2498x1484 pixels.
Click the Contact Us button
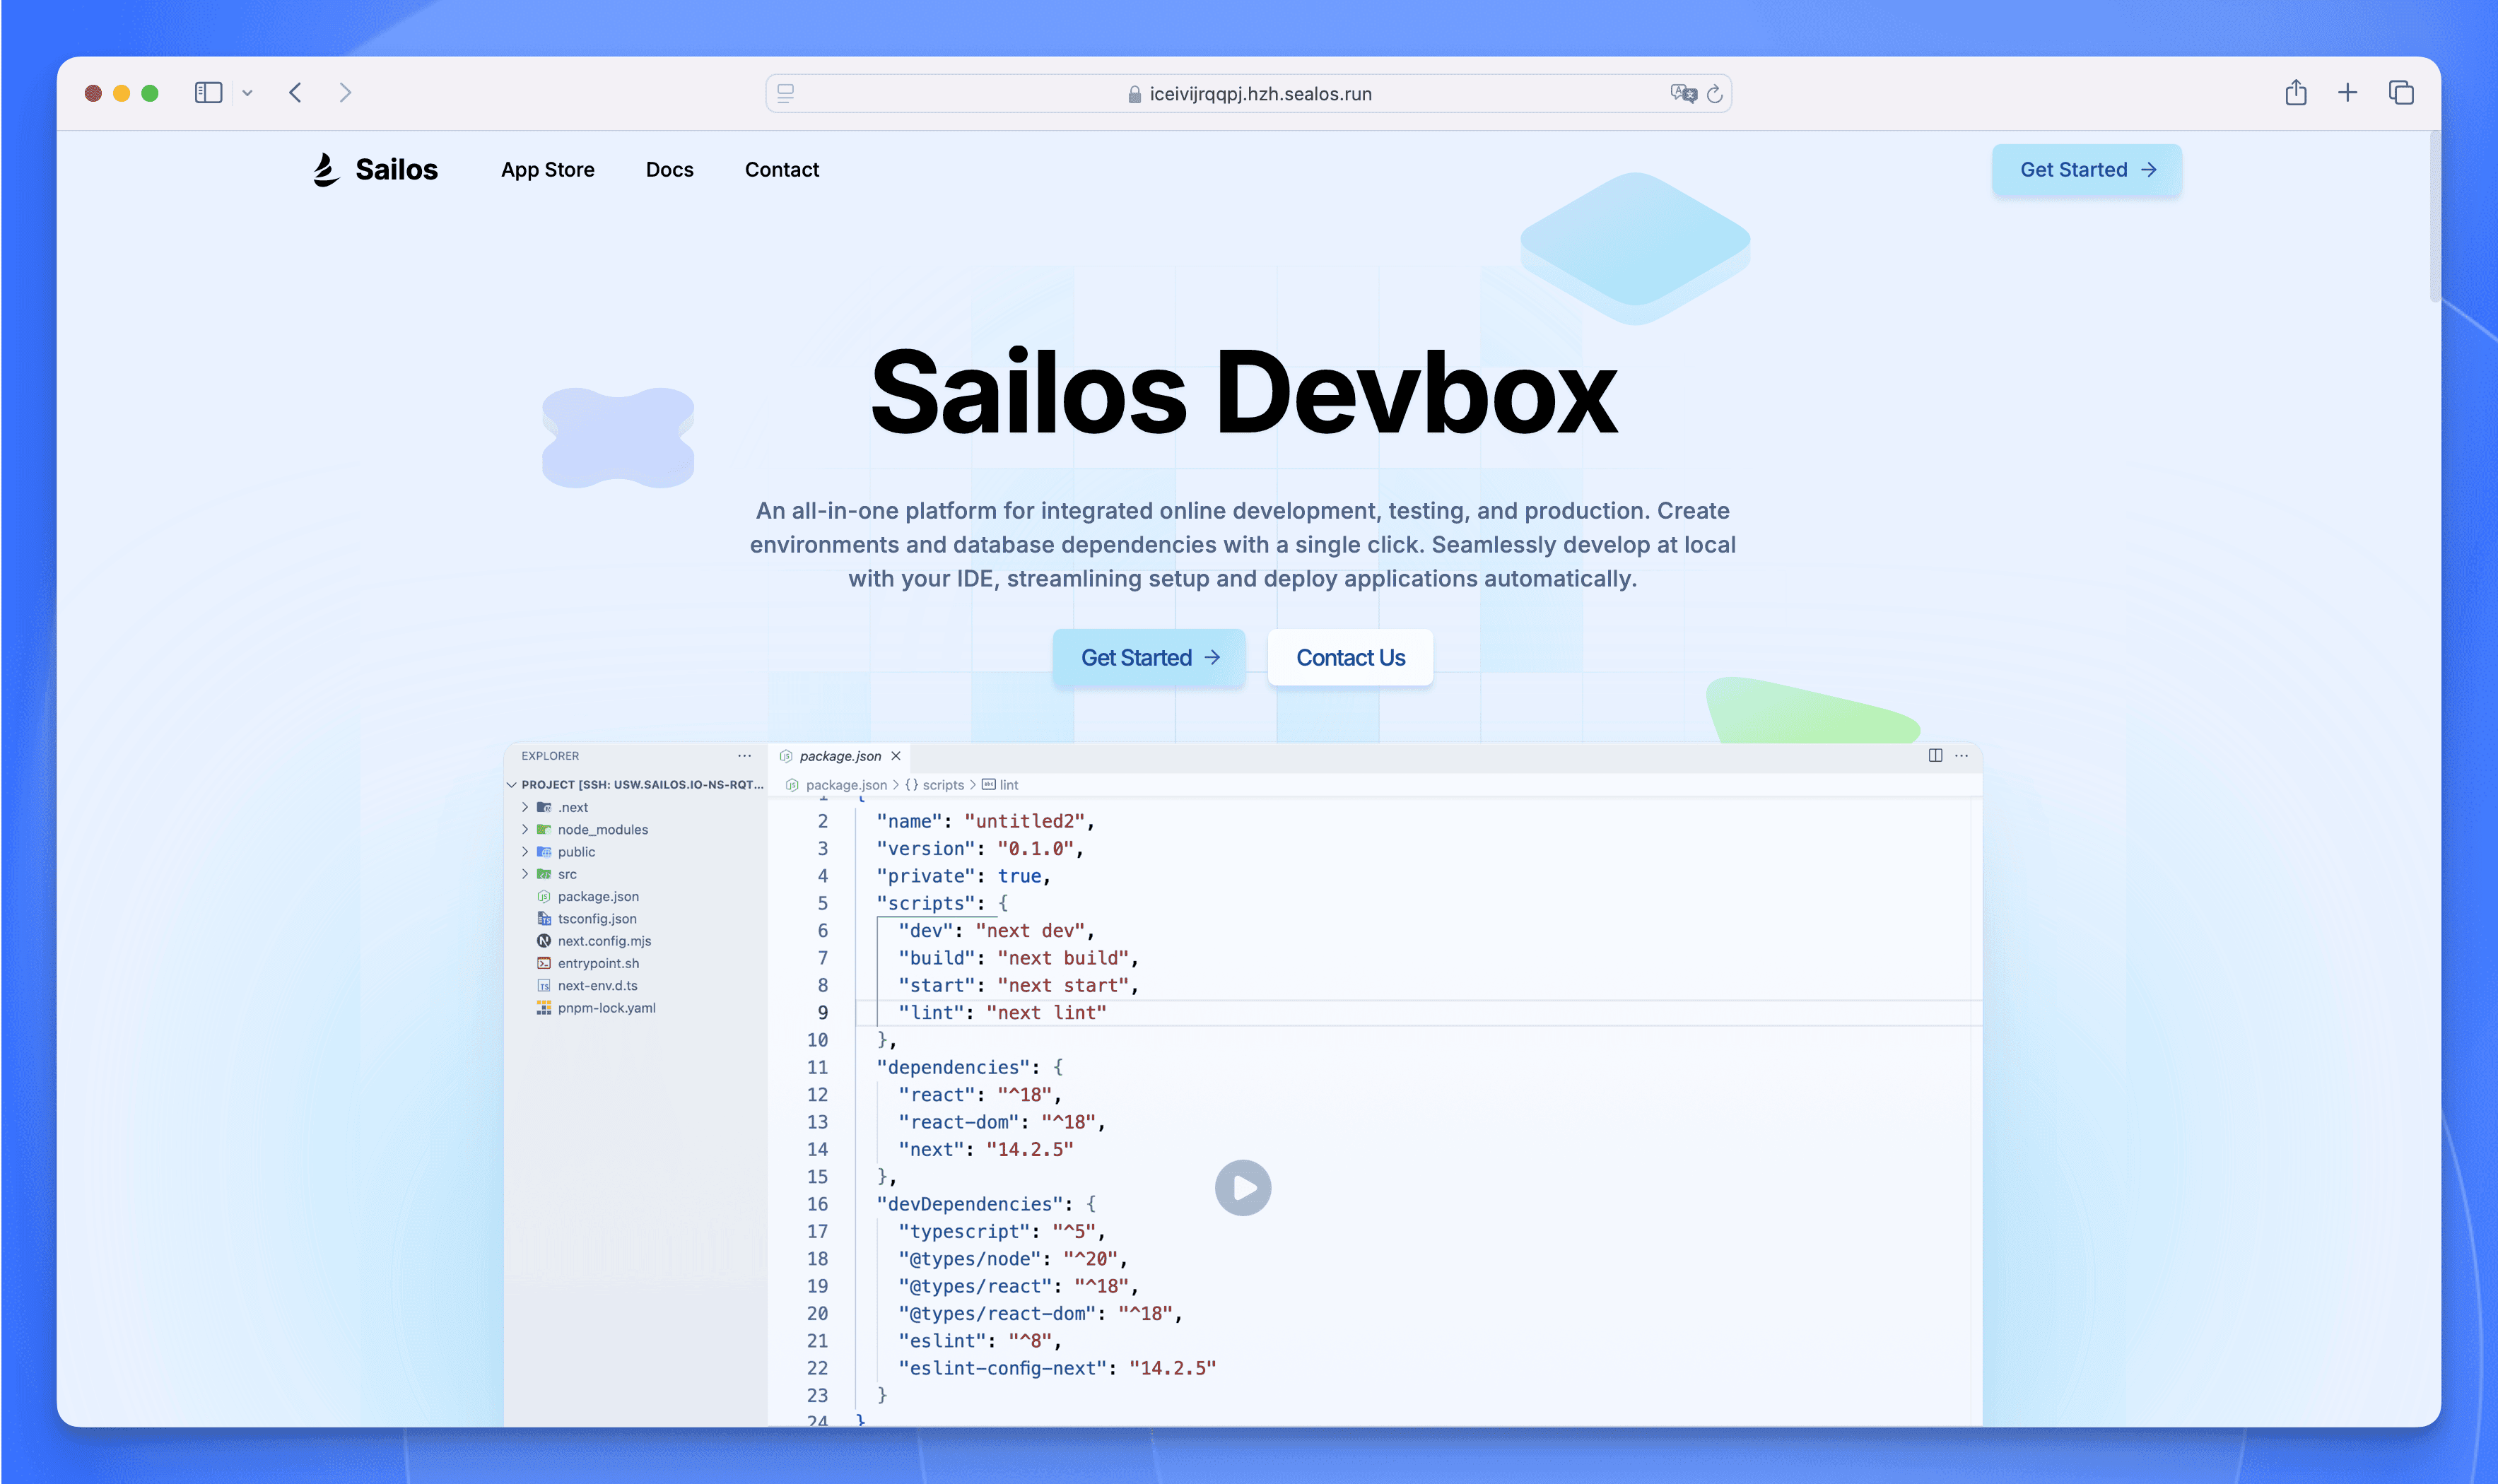(x=1350, y=658)
